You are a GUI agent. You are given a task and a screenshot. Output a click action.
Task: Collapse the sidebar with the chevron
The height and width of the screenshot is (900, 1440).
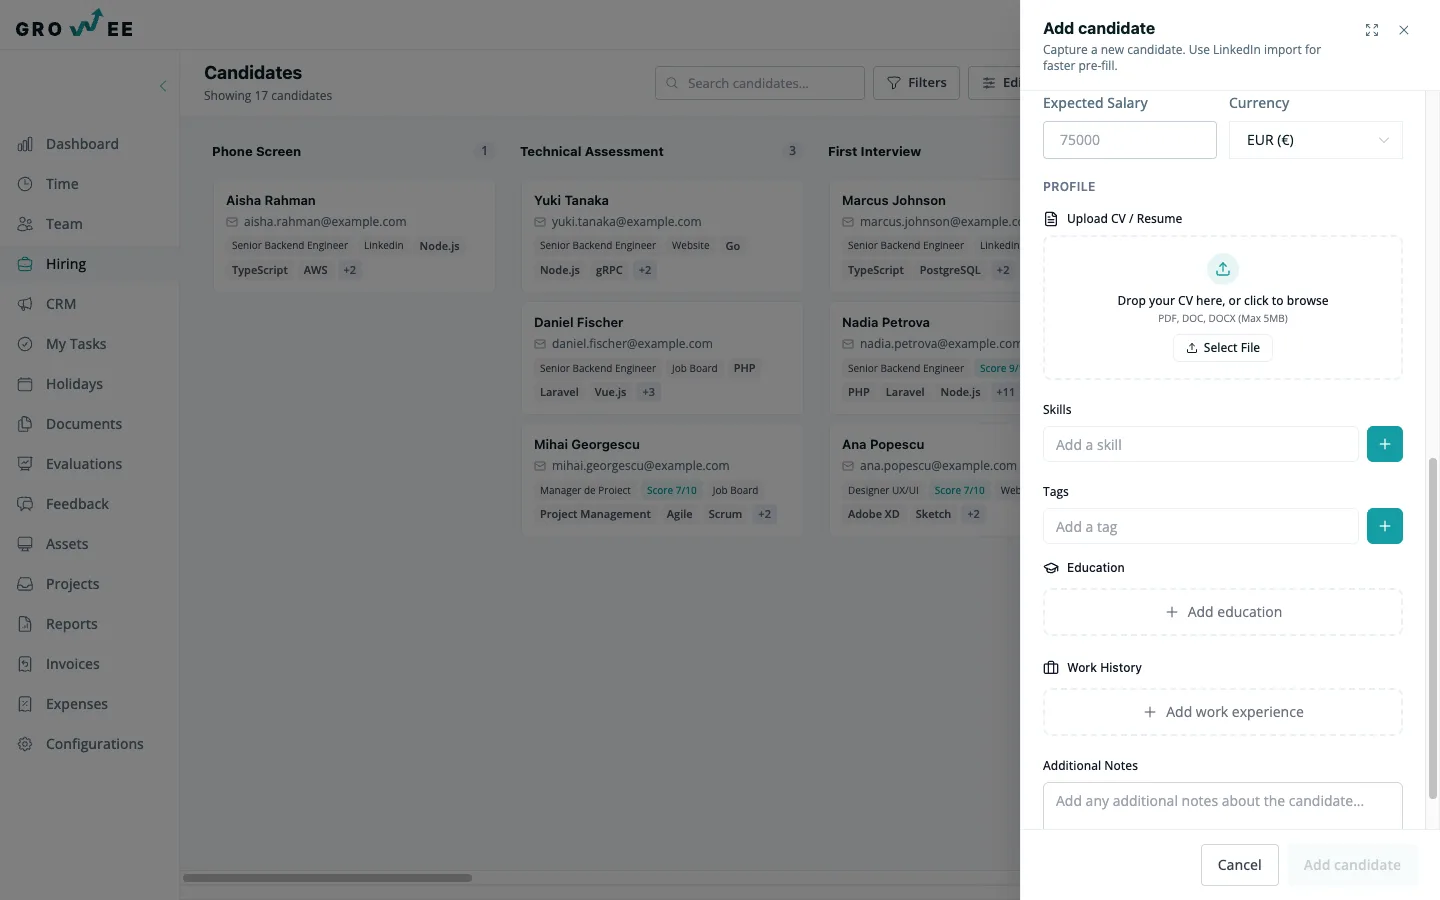(x=163, y=86)
